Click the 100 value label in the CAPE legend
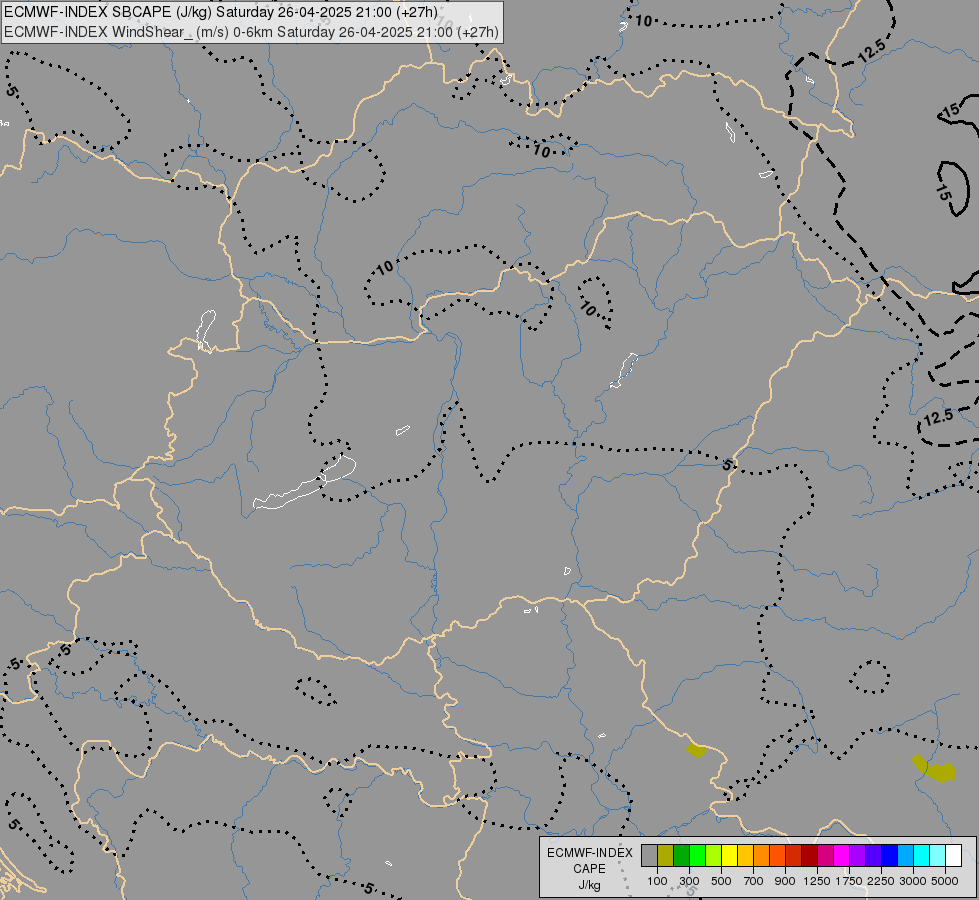This screenshot has width=979, height=900. click(x=657, y=881)
